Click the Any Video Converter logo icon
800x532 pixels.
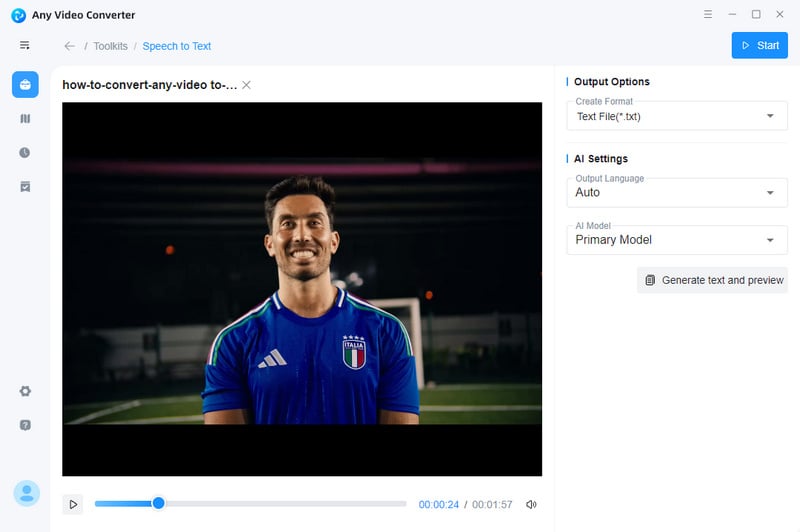click(18, 15)
